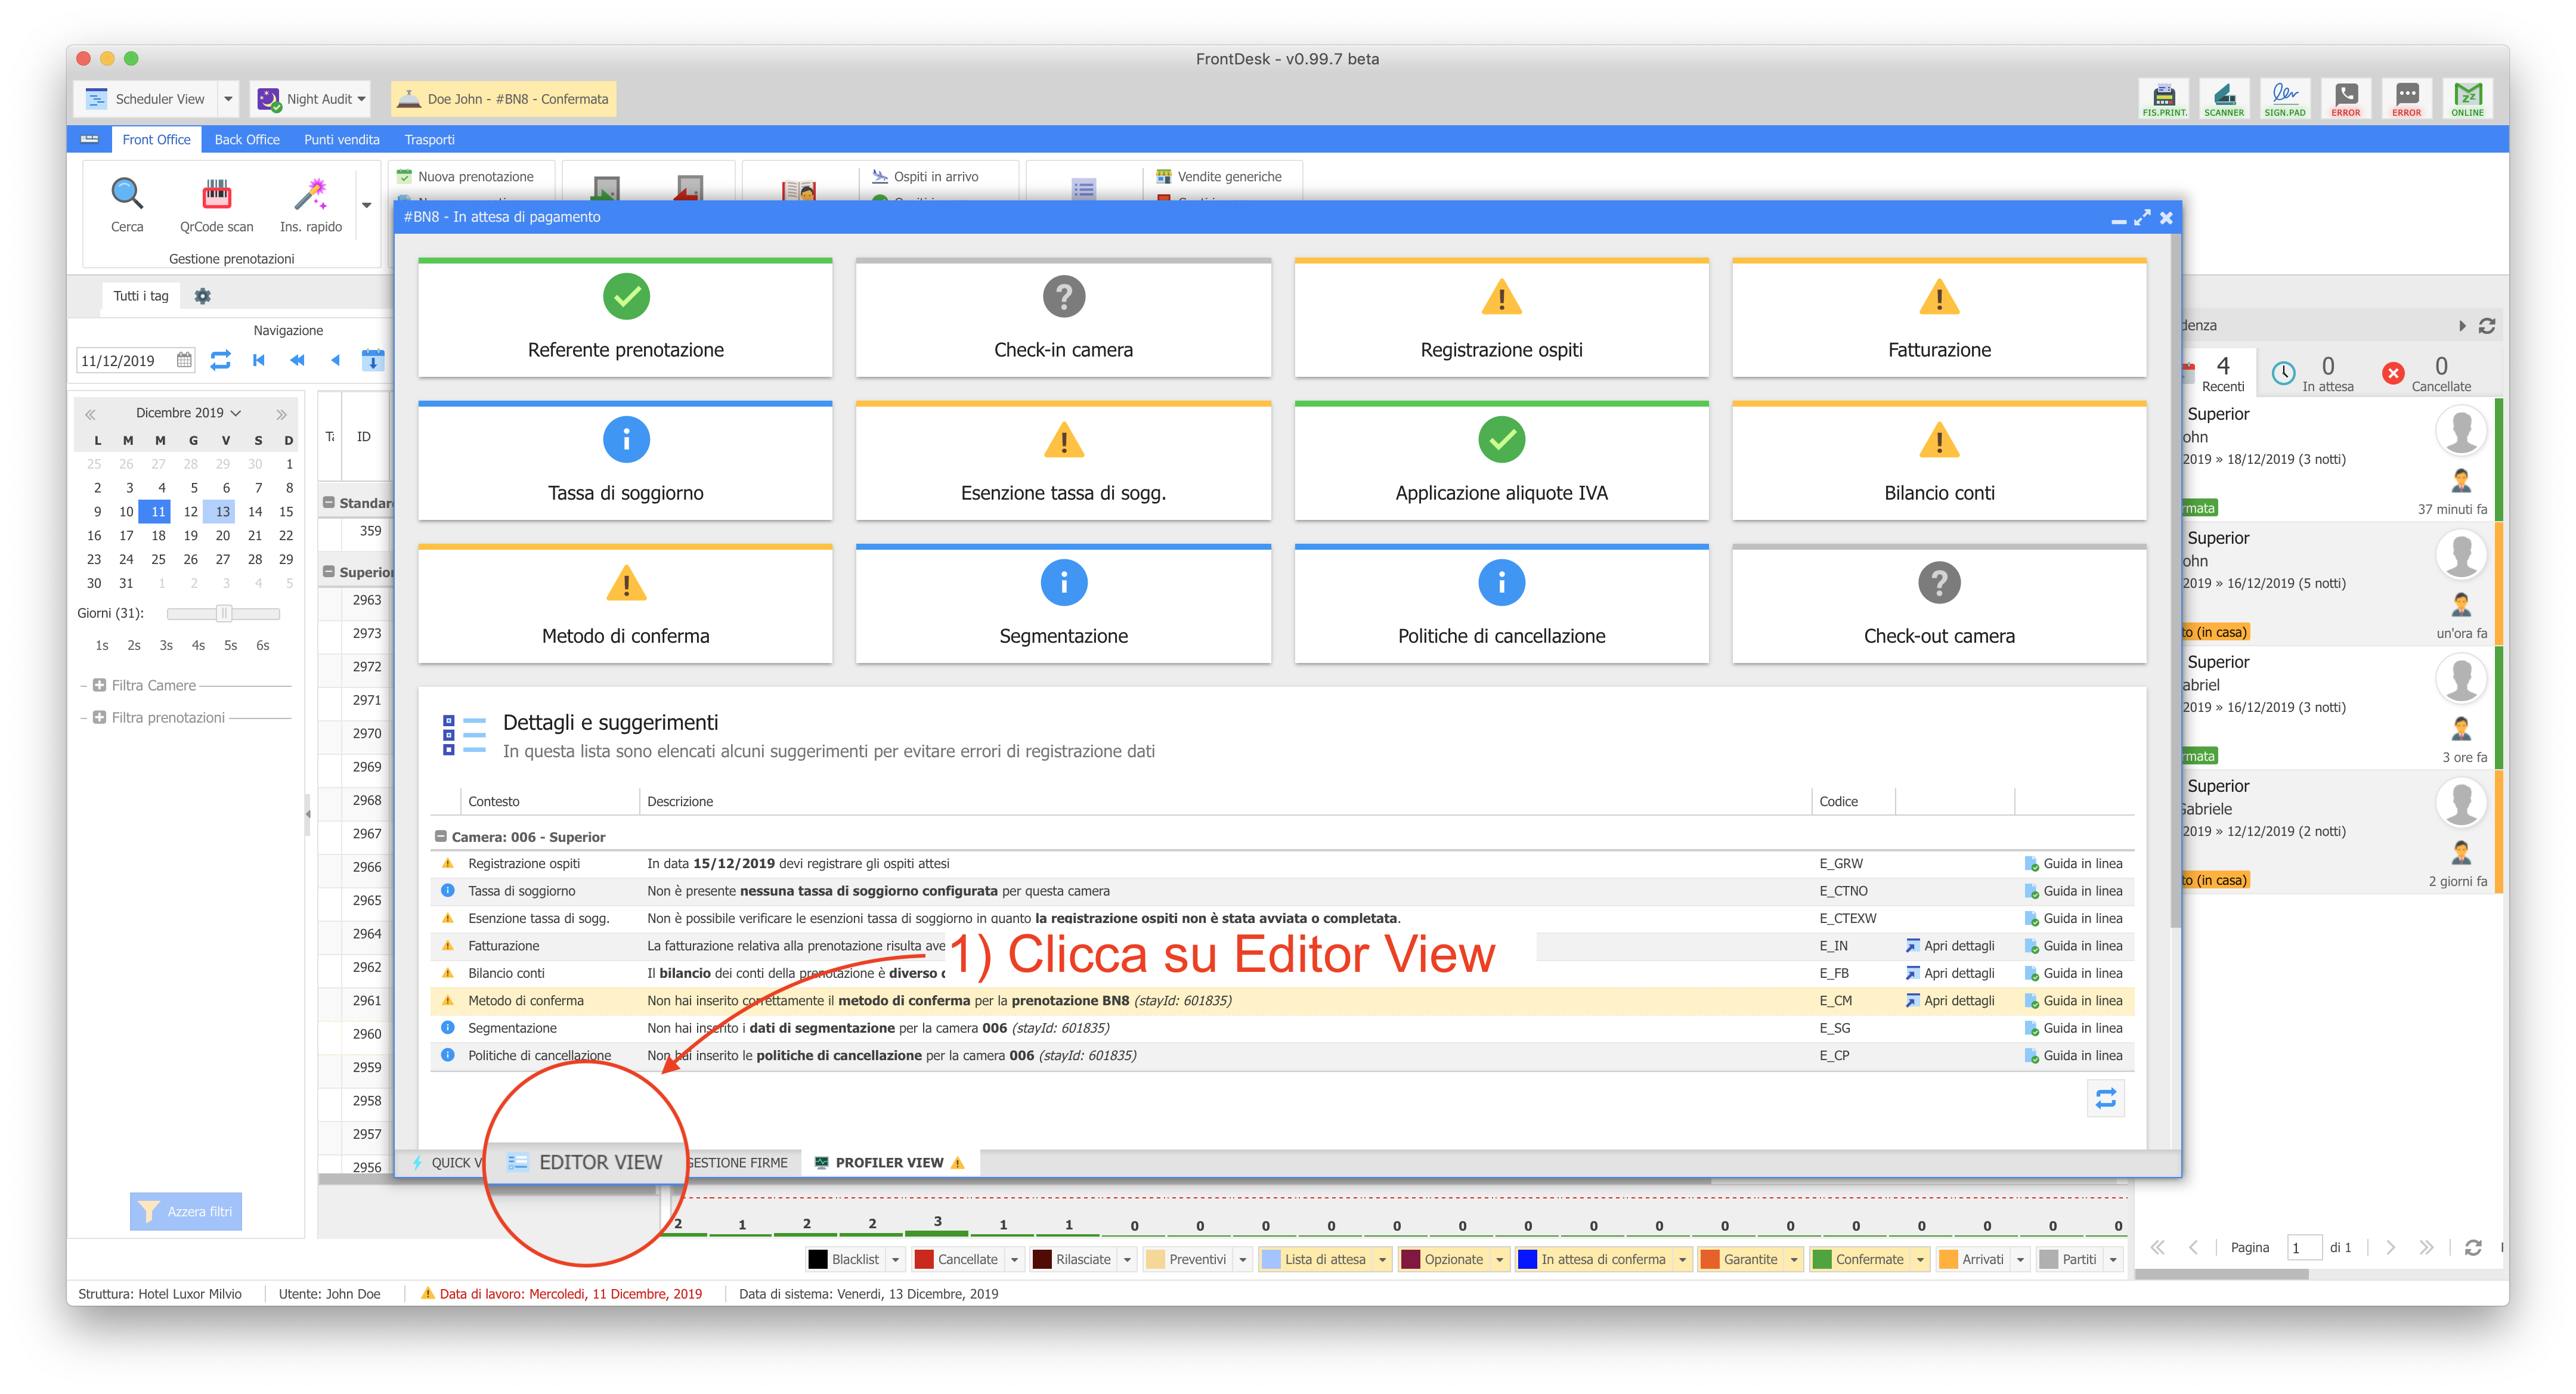Switch to PROFILER VIEW tab
Viewport: 2576px width, 1394px height.
889,1162
